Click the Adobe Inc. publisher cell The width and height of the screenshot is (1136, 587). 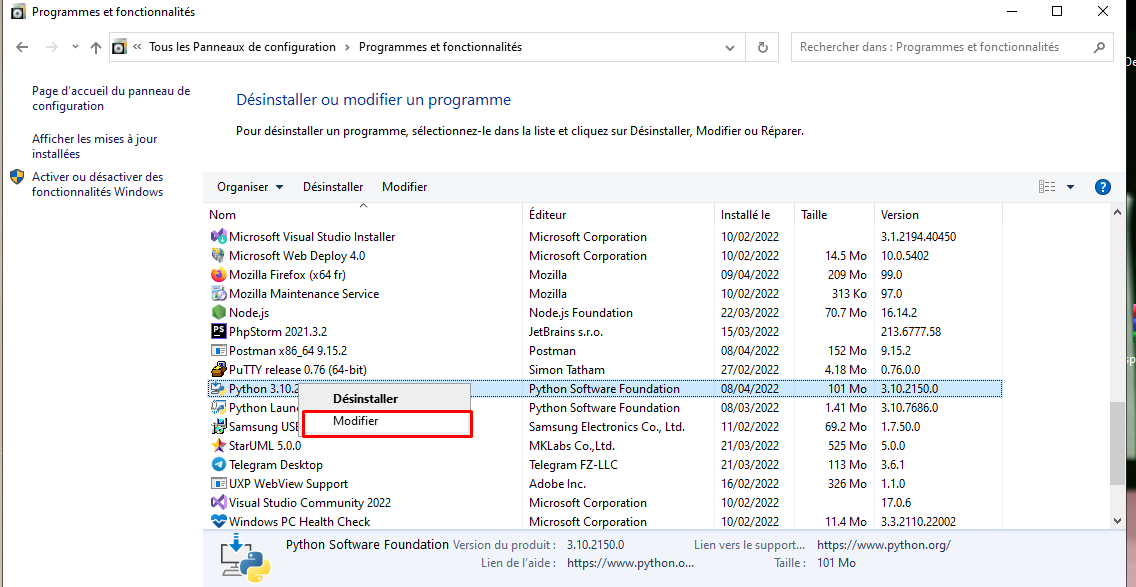[x=557, y=483]
